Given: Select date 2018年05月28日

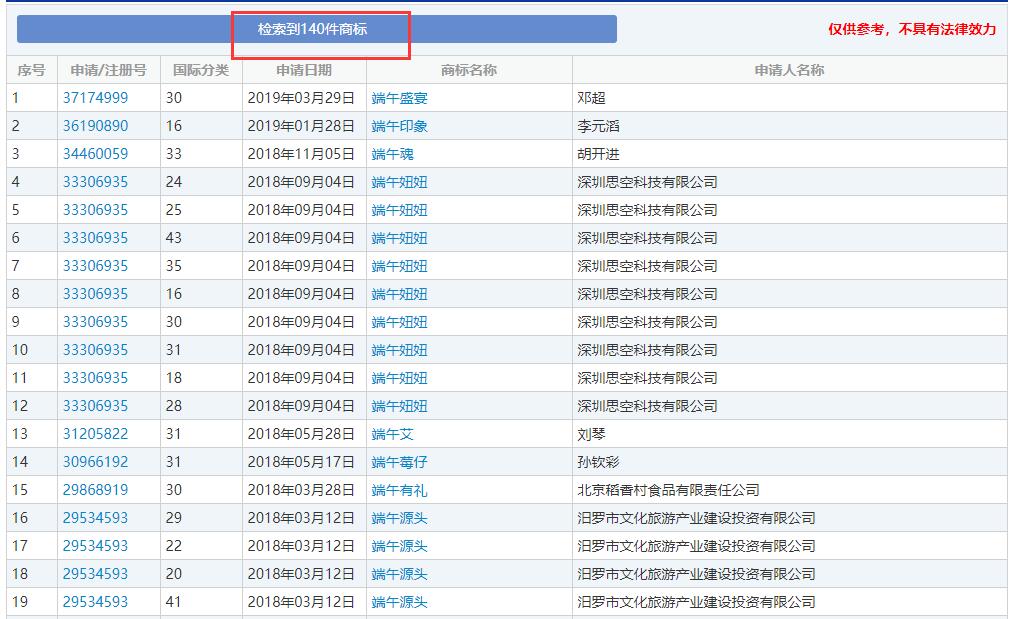Looking at the screenshot, I should (301, 434).
